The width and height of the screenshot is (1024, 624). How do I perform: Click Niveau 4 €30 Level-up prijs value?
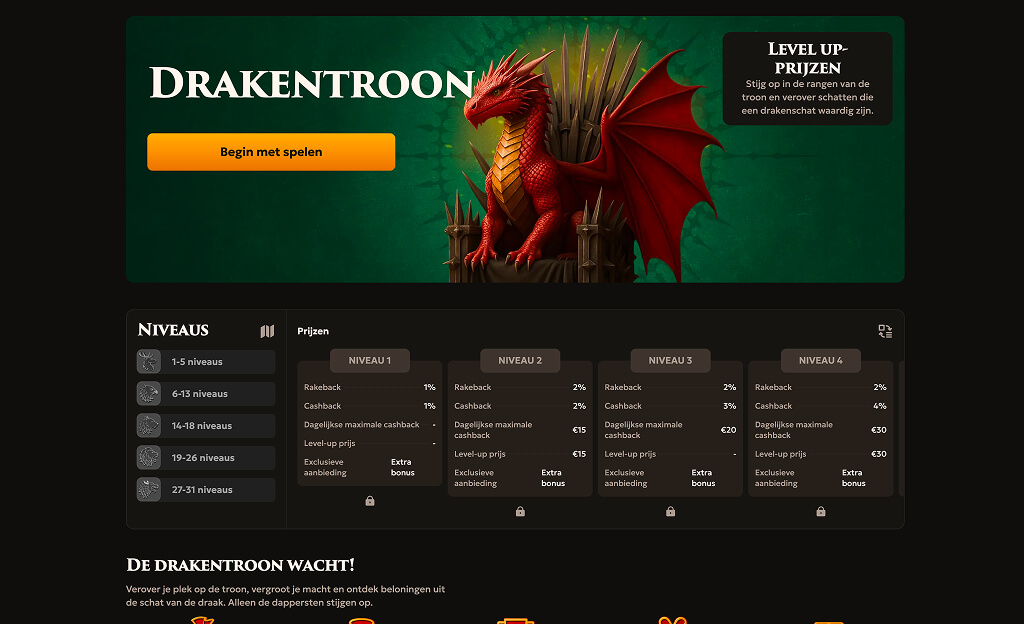[x=879, y=454]
